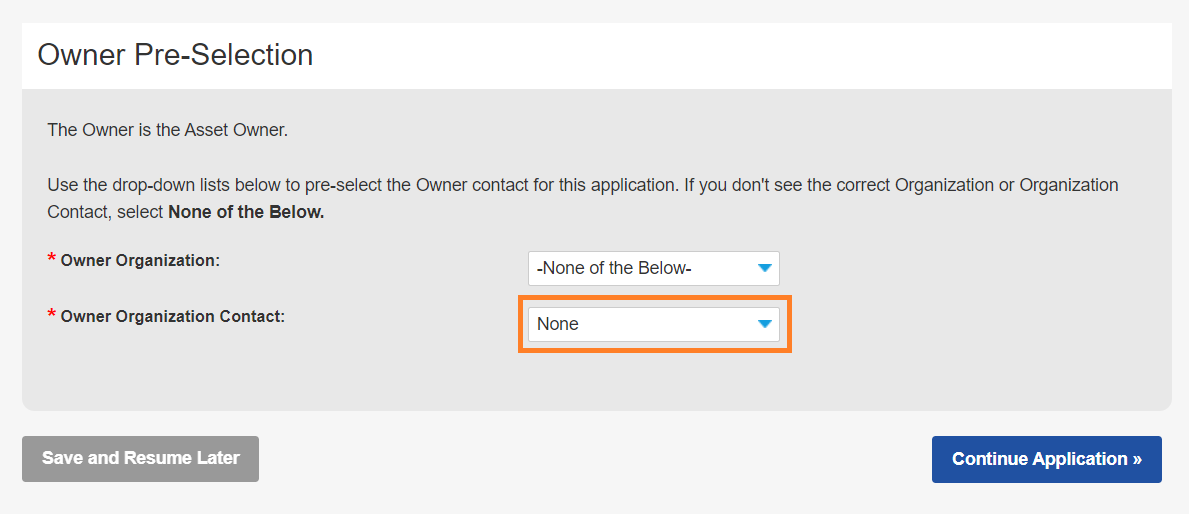This screenshot has width=1189, height=514.
Task: Click the red asterisk before Owner Organization
Action: (51, 259)
